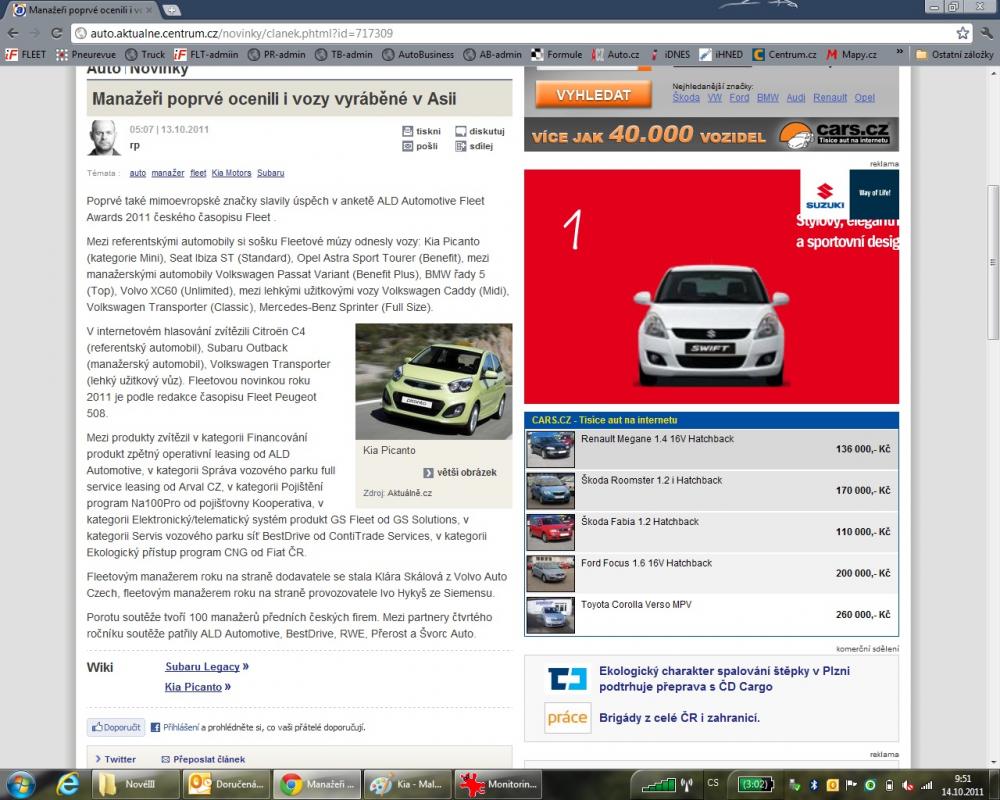The width and height of the screenshot is (1000, 800).
Task: Open the Subaru topic tag
Action: pyautogui.click(x=270, y=173)
